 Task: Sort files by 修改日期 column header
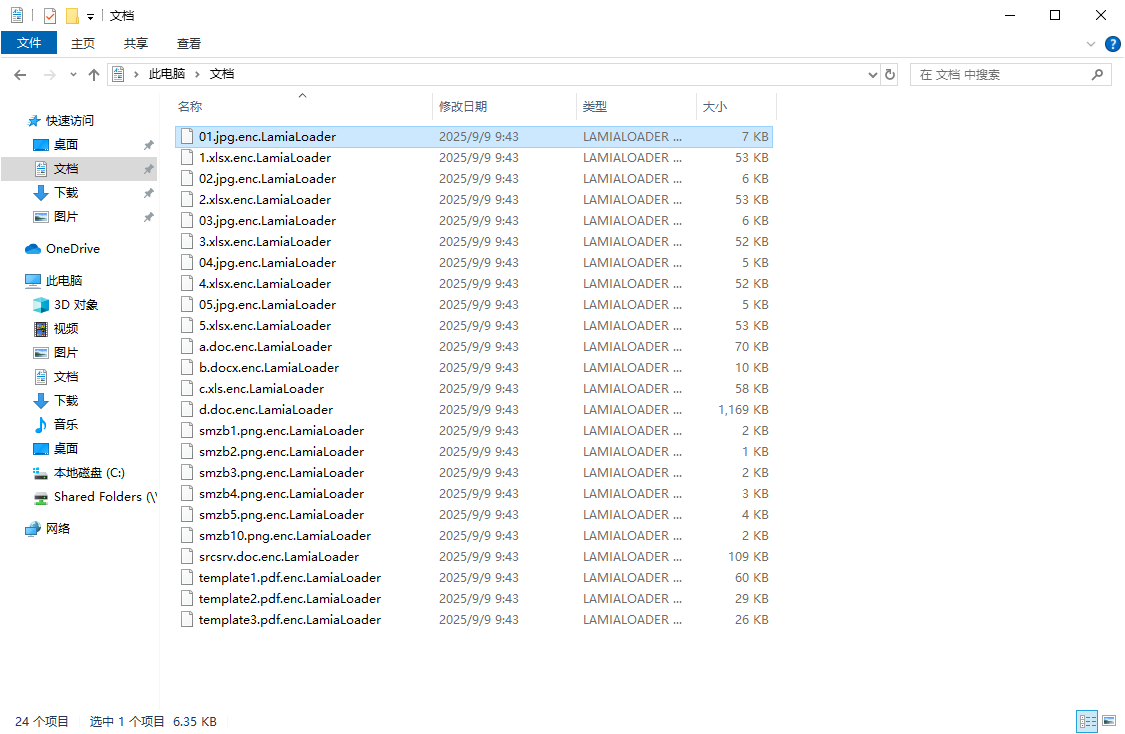coord(463,107)
